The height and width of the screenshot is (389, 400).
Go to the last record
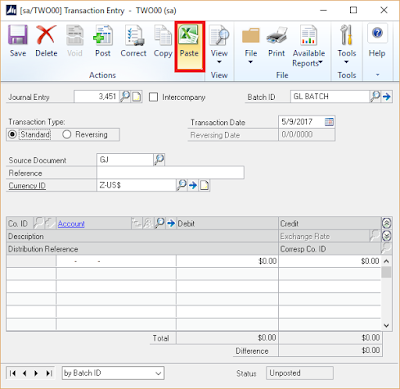click(x=49, y=373)
